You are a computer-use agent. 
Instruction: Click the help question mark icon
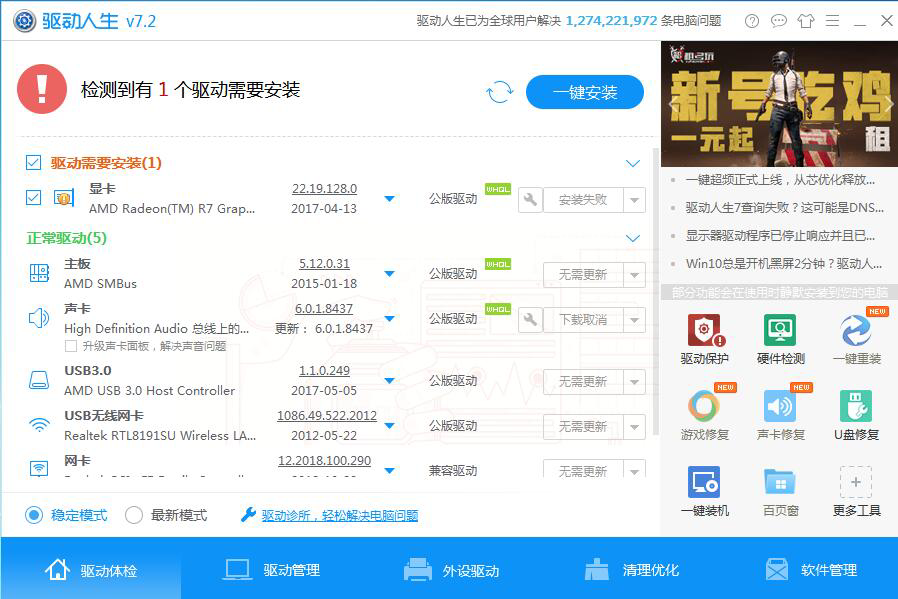pyautogui.click(x=751, y=21)
